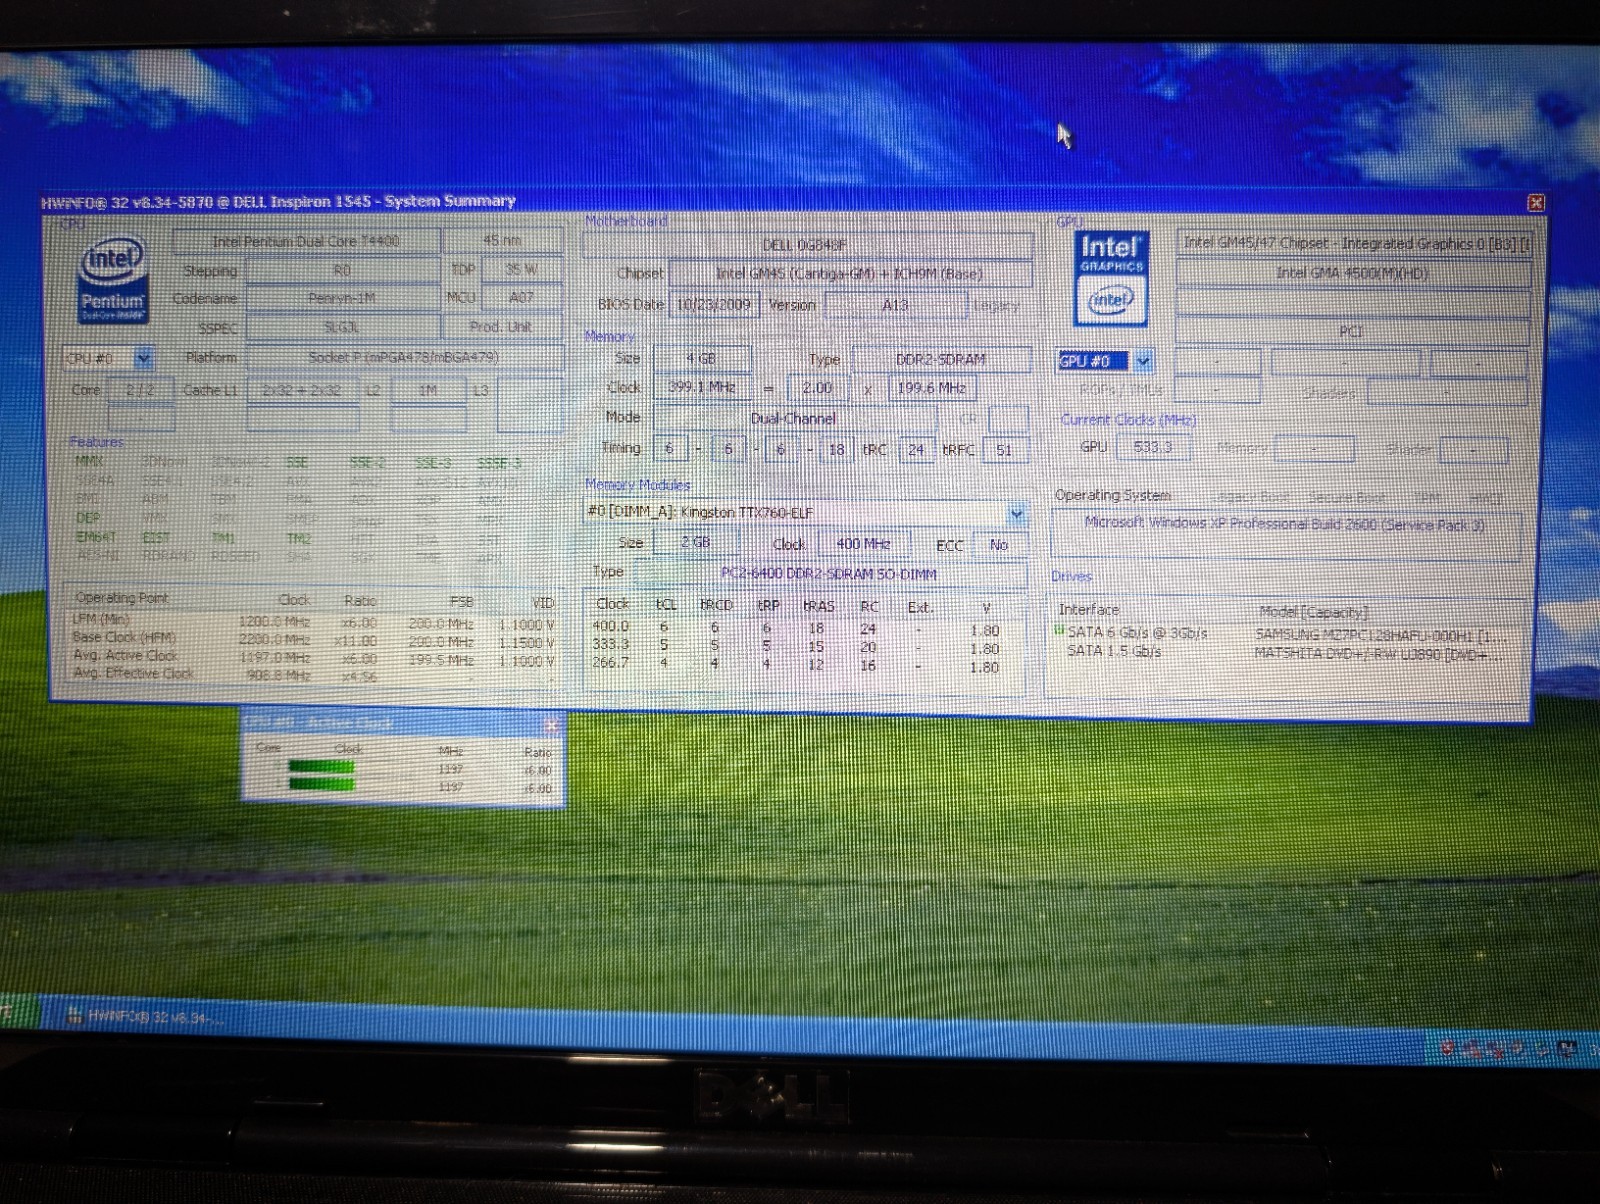Click the memory Type field DDR2-SDRAM

tap(941, 359)
